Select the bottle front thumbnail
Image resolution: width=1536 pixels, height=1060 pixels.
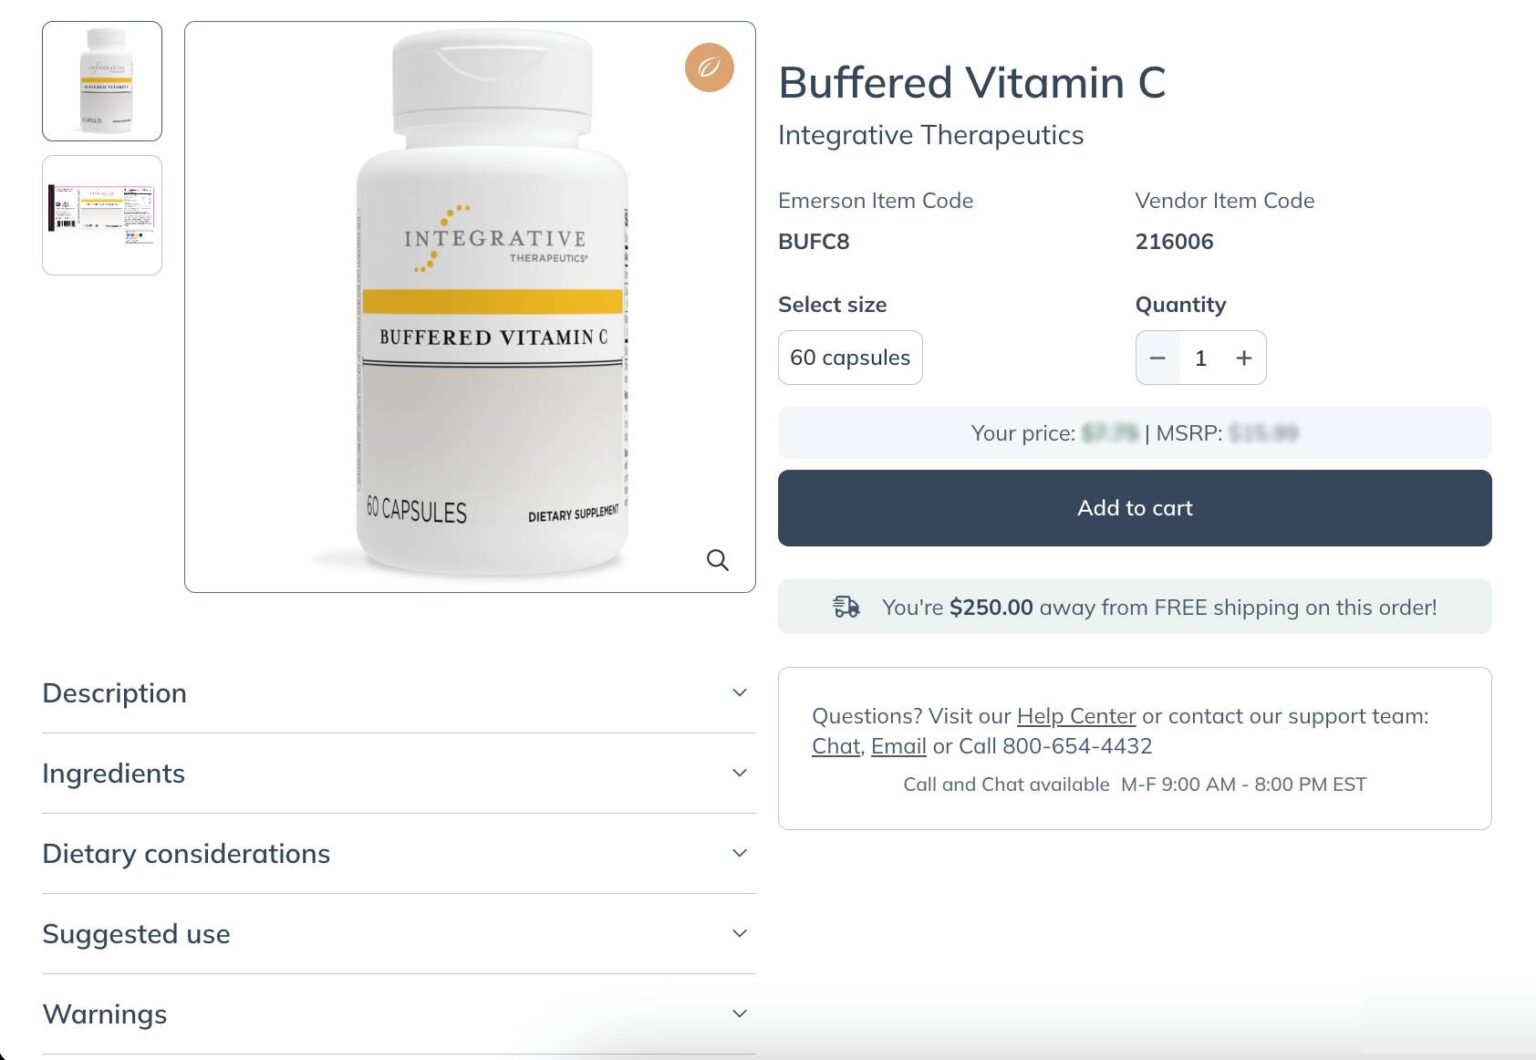pos(102,81)
